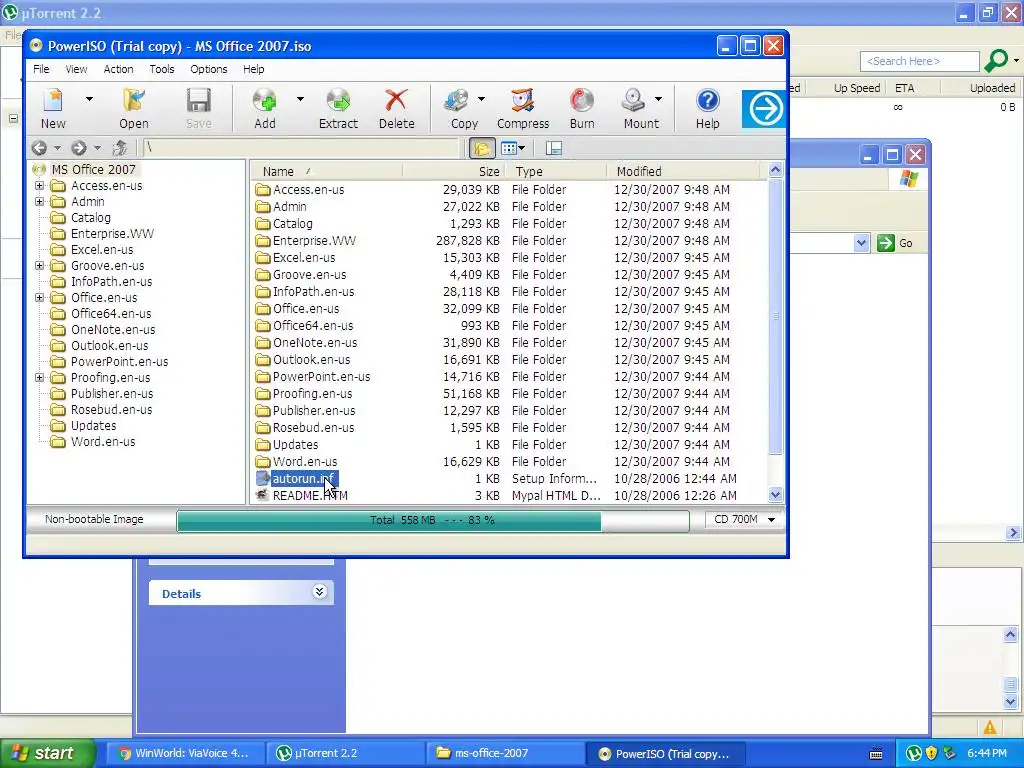Click the Burn toolbar icon
Image resolution: width=1024 pixels, height=768 pixels.
click(581, 108)
